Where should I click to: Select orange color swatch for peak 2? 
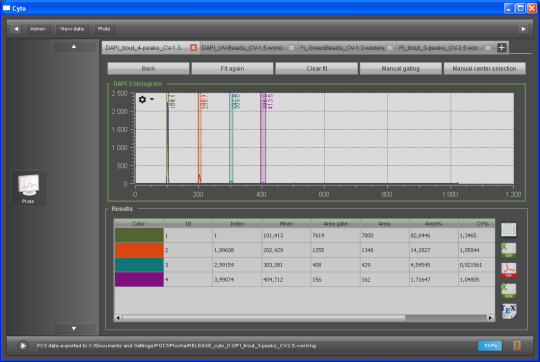coord(139,250)
